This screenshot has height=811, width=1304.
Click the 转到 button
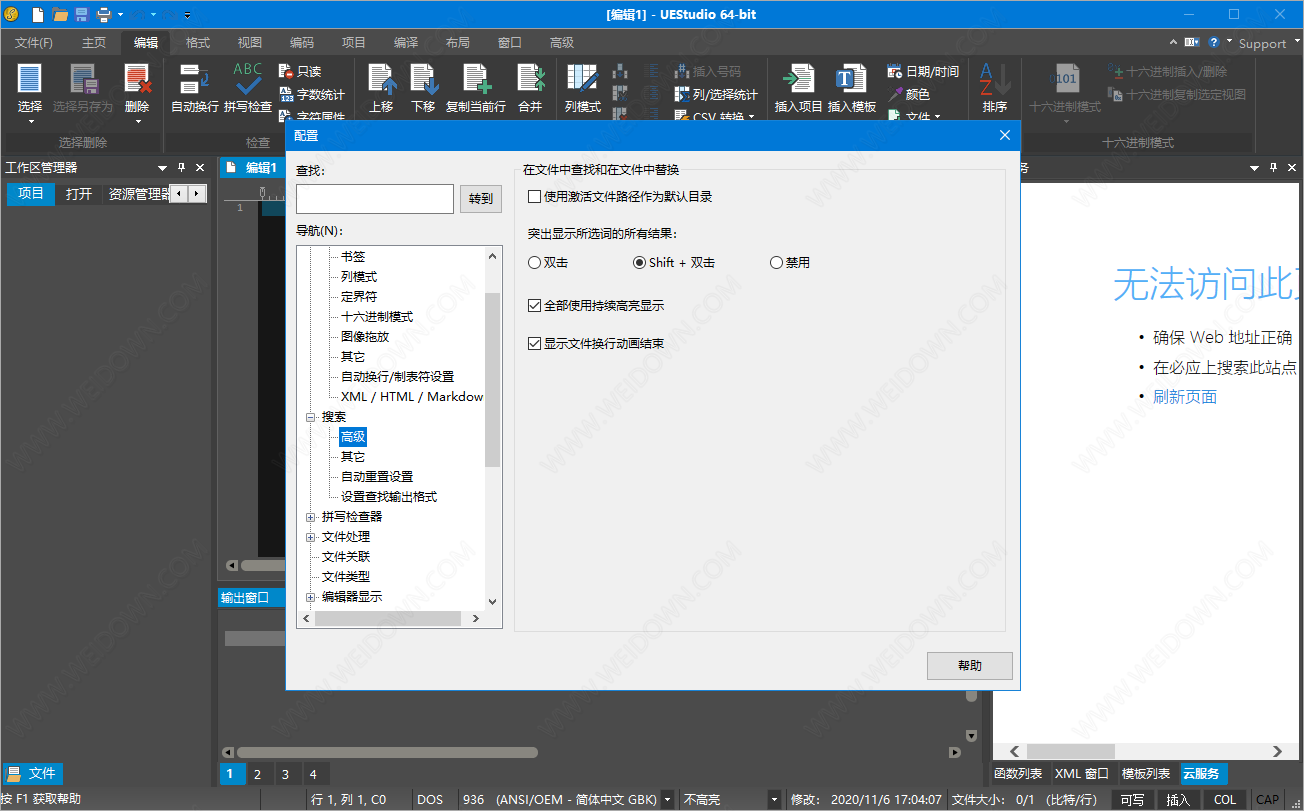pos(480,199)
